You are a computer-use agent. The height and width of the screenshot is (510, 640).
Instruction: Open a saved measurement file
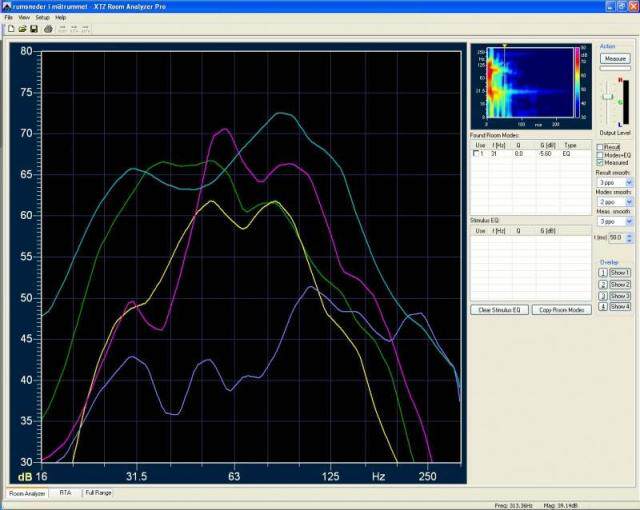pos(22,29)
